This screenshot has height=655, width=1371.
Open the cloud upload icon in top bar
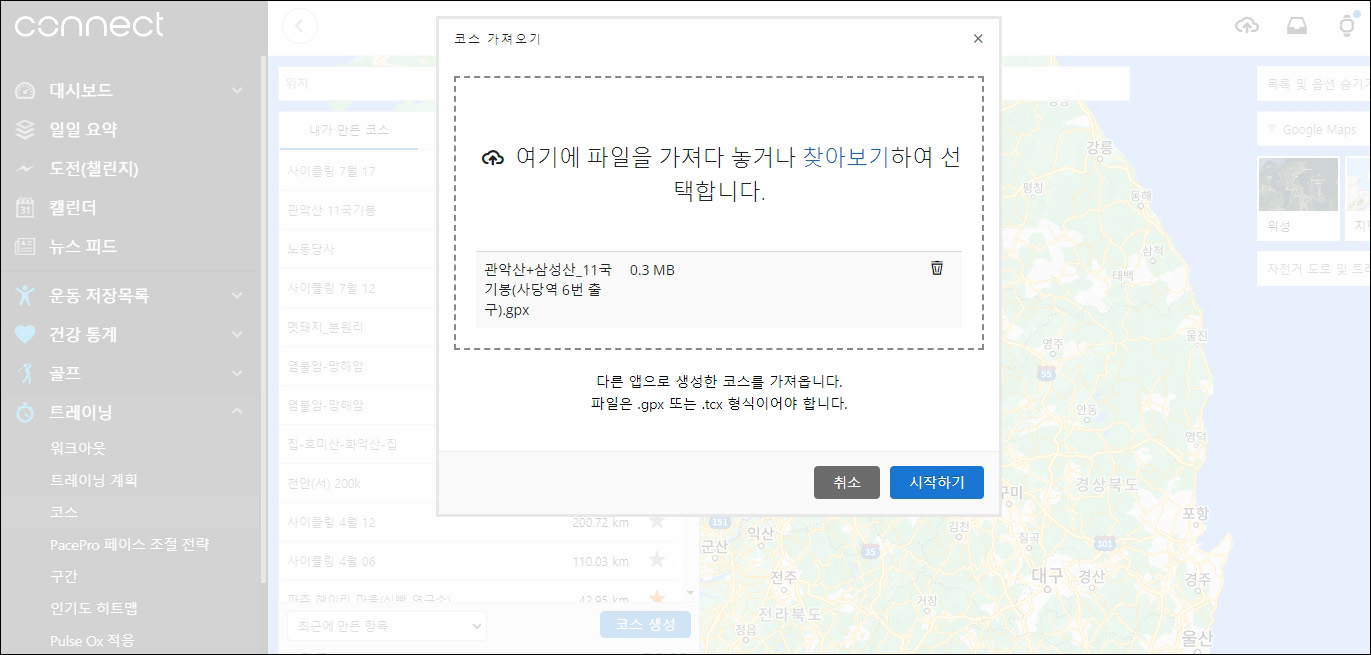click(1247, 26)
